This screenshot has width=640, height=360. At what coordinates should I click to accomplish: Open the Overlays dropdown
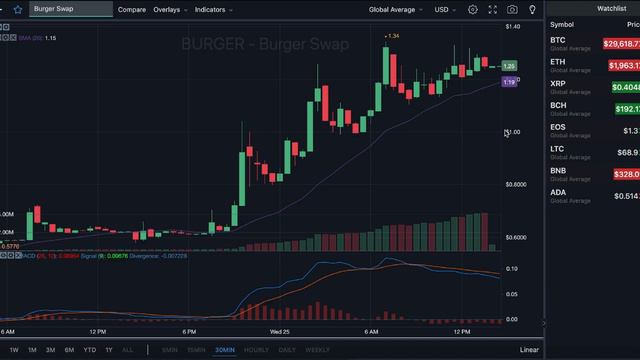(170, 9)
